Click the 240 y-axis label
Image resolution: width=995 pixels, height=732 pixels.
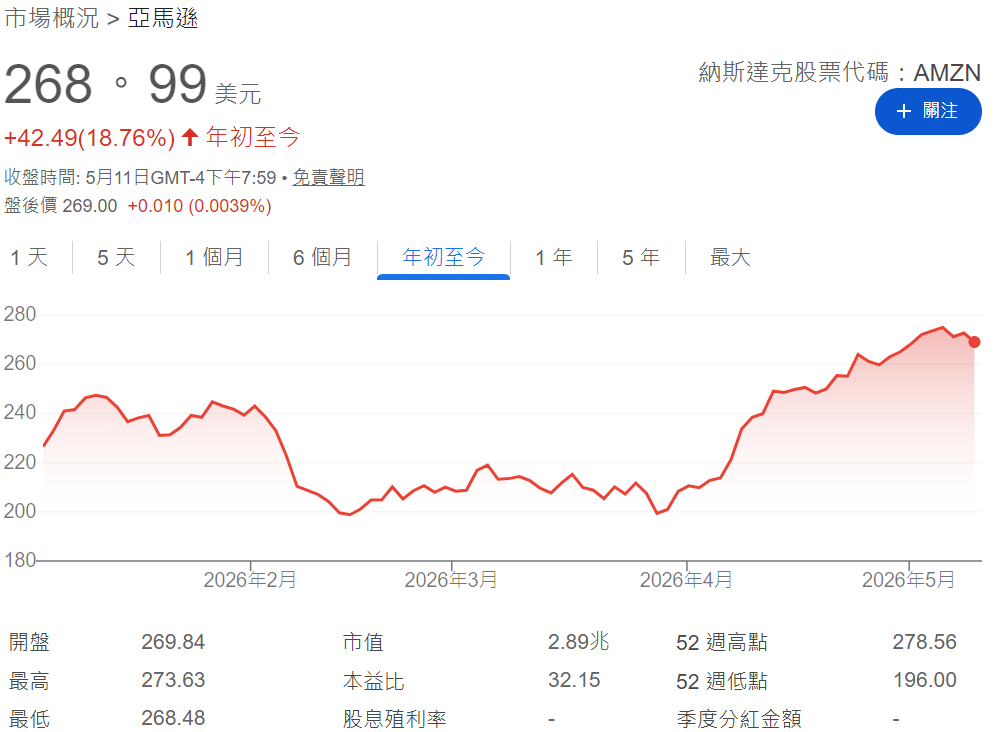click(20, 412)
